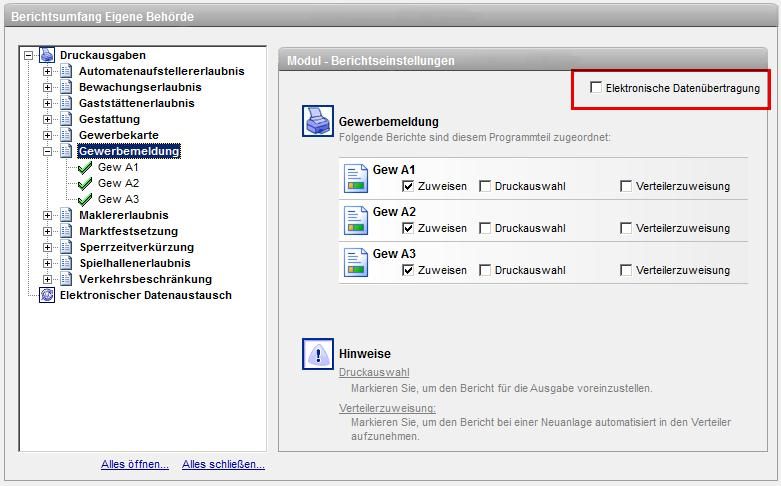The image size is (781, 486).
Task: Check Verteilerzuweisung for Gew A3
Action: pos(625,270)
